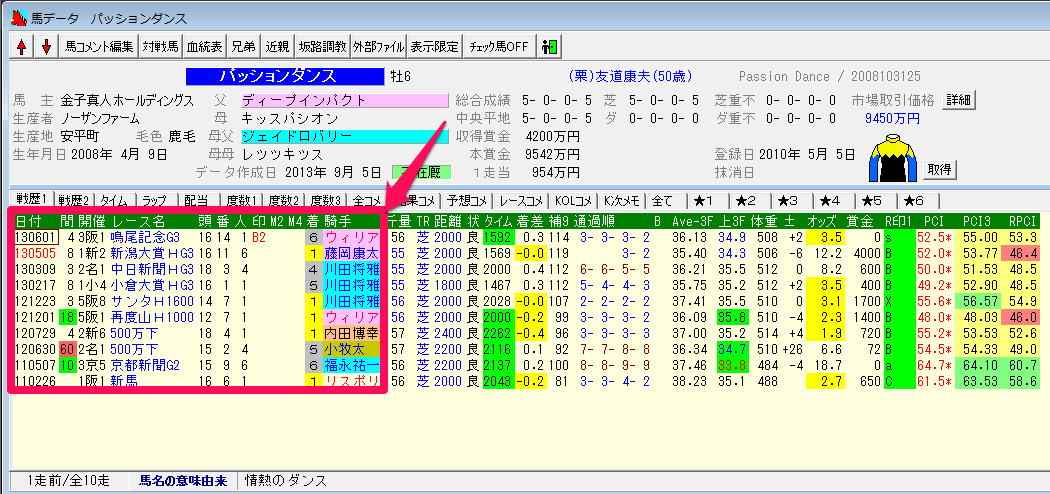Viewport: 1050px width, 494px height.
Task: Switch to the 戦歴2 tab
Action: 74,200
